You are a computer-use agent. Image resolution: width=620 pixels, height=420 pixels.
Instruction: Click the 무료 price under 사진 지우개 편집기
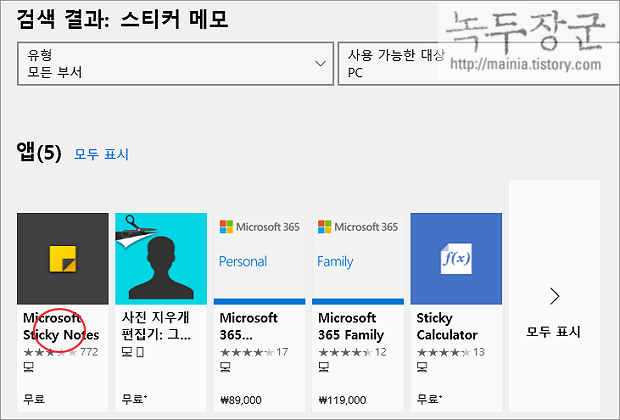[x=134, y=399]
